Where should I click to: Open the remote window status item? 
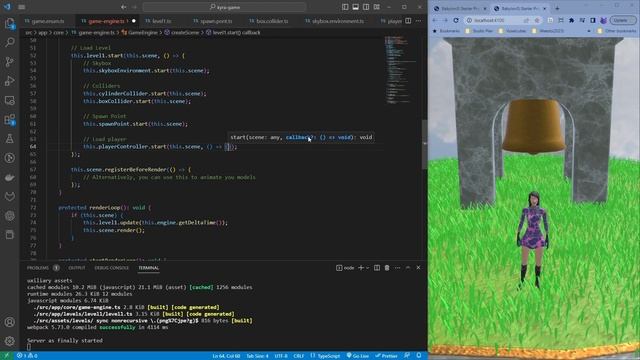7,356
